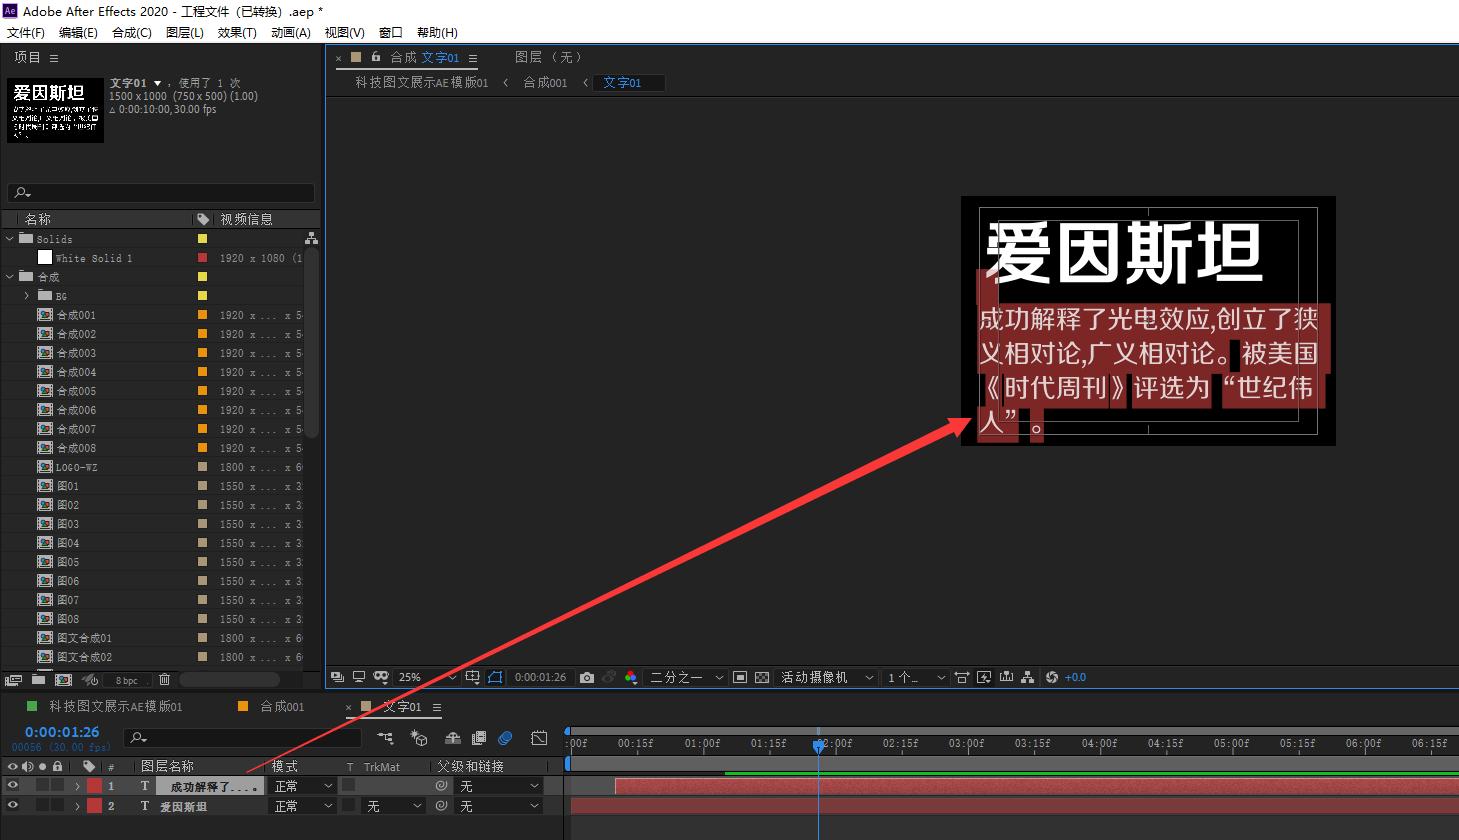Reset exposure by clicking +0.0
The image size is (1459, 840).
click(x=1074, y=677)
